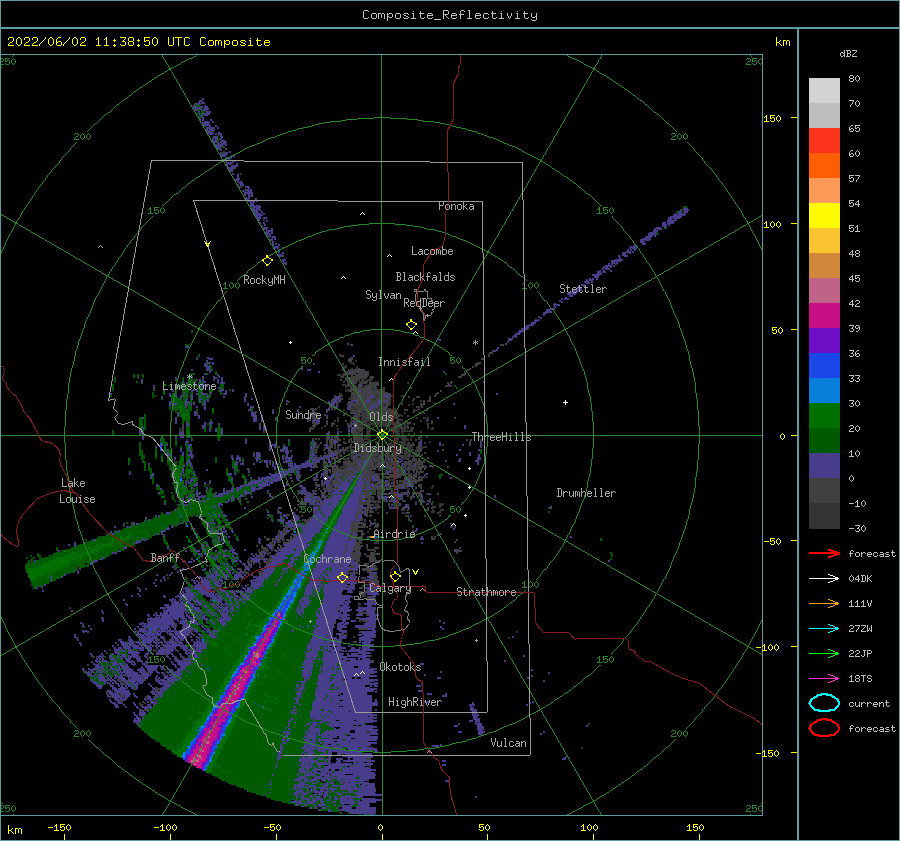Click the Vulcan label
The image size is (900, 841).
(x=508, y=743)
